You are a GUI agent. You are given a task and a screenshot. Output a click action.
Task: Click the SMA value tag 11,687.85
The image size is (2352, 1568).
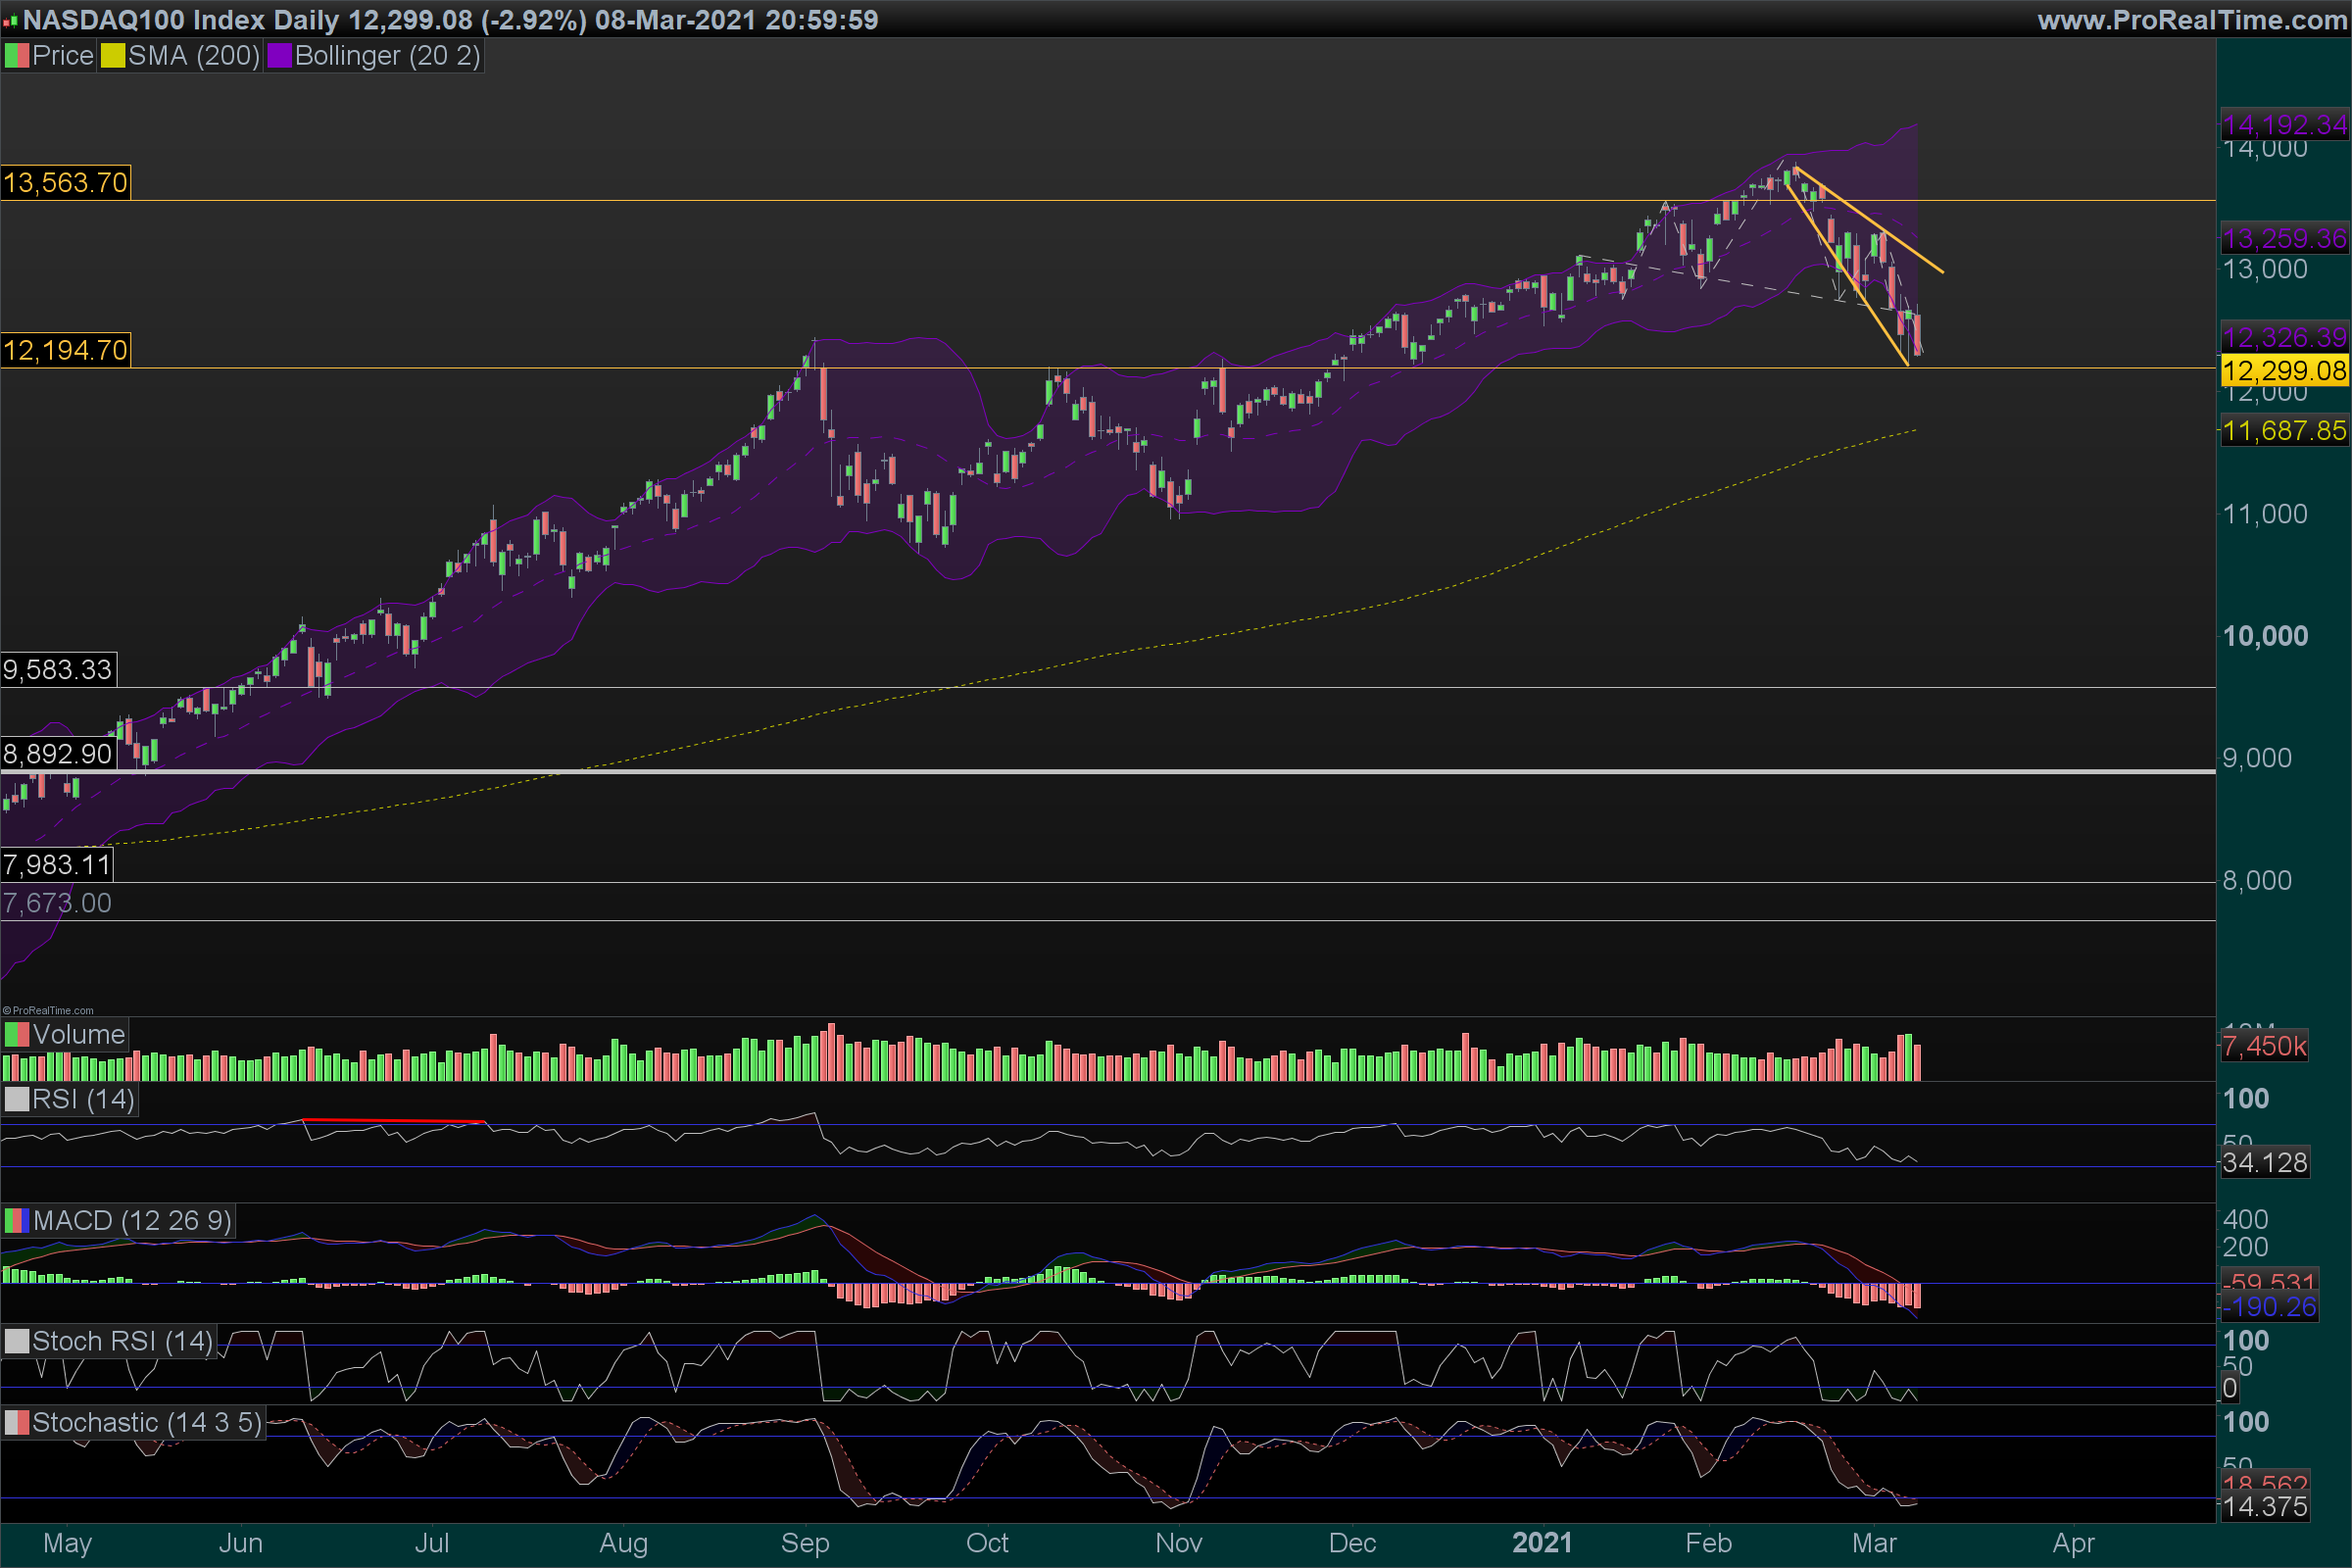tap(2284, 431)
